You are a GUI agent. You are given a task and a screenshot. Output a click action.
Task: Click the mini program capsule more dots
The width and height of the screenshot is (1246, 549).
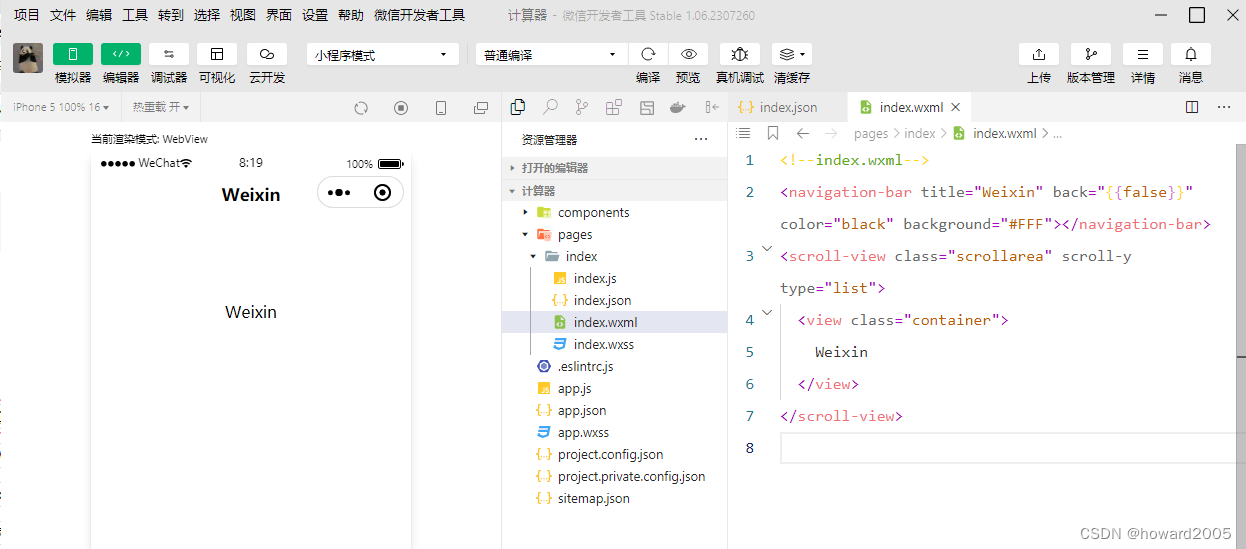(x=339, y=193)
